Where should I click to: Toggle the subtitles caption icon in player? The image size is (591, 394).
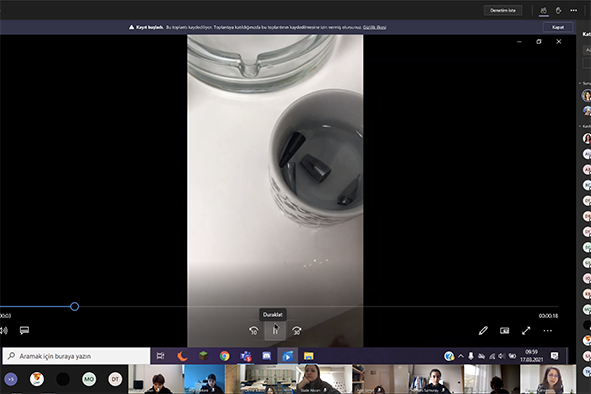point(24,331)
